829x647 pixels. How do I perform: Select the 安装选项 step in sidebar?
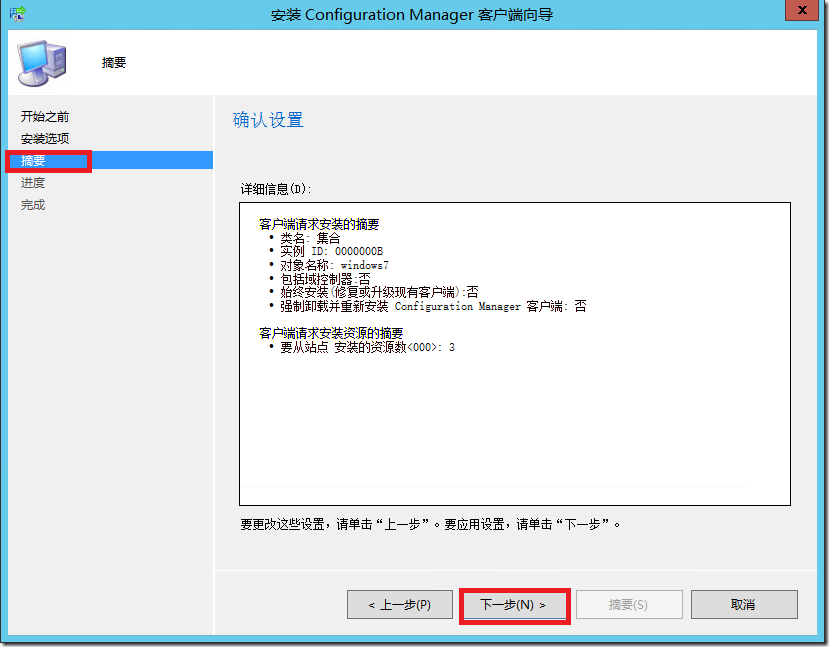(x=45, y=139)
